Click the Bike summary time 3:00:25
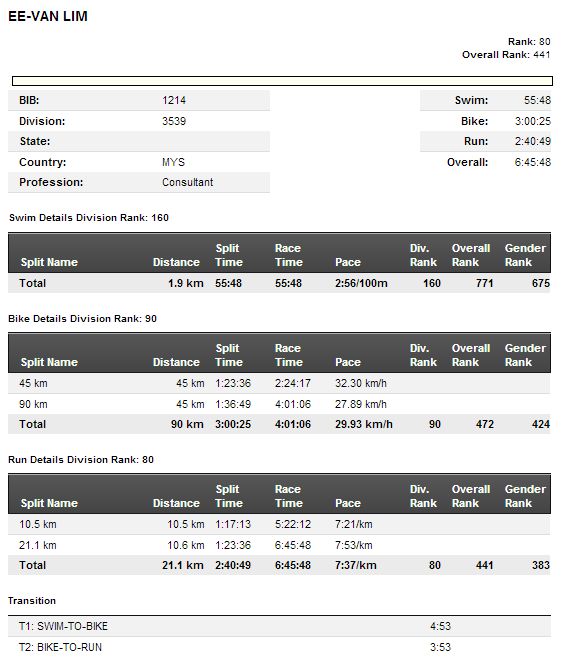The height and width of the screenshot is (663, 567). tap(533, 121)
